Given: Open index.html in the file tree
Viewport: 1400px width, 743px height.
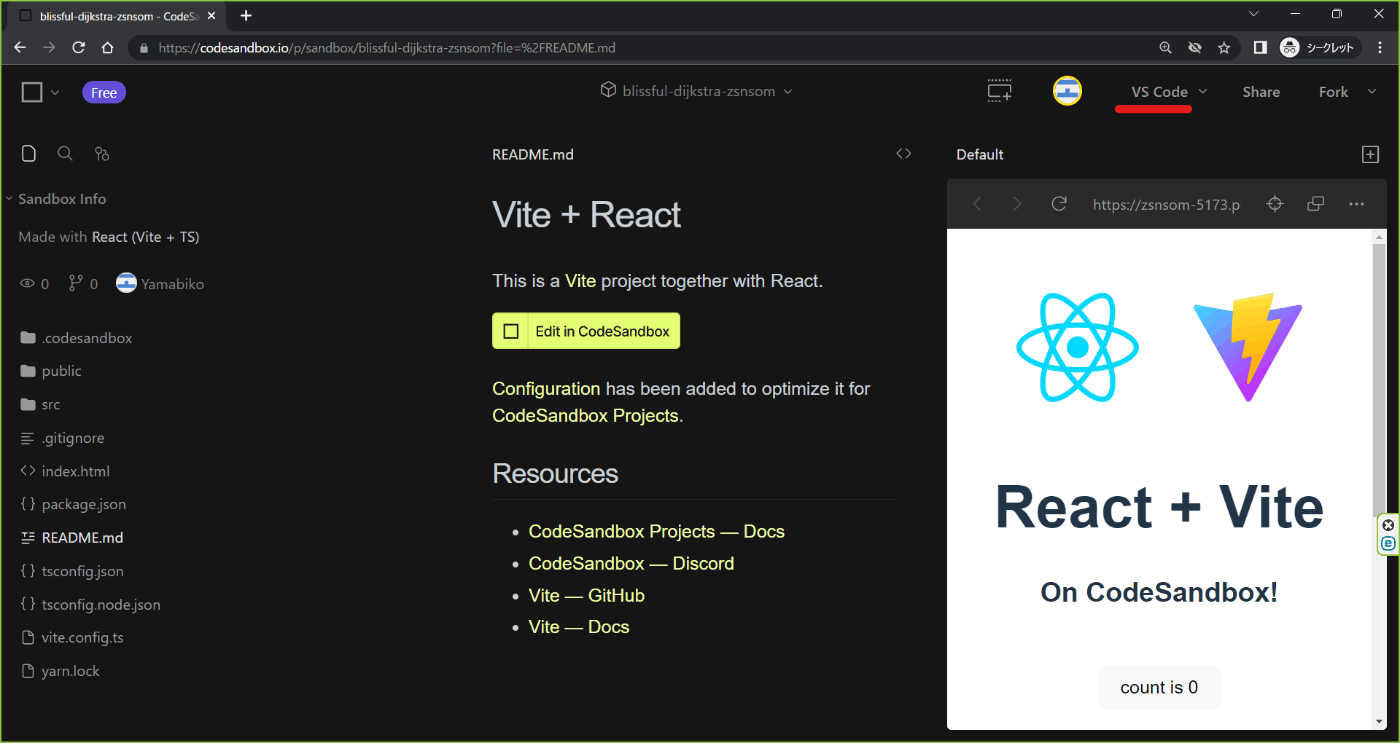Looking at the screenshot, I should (x=65, y=471).
